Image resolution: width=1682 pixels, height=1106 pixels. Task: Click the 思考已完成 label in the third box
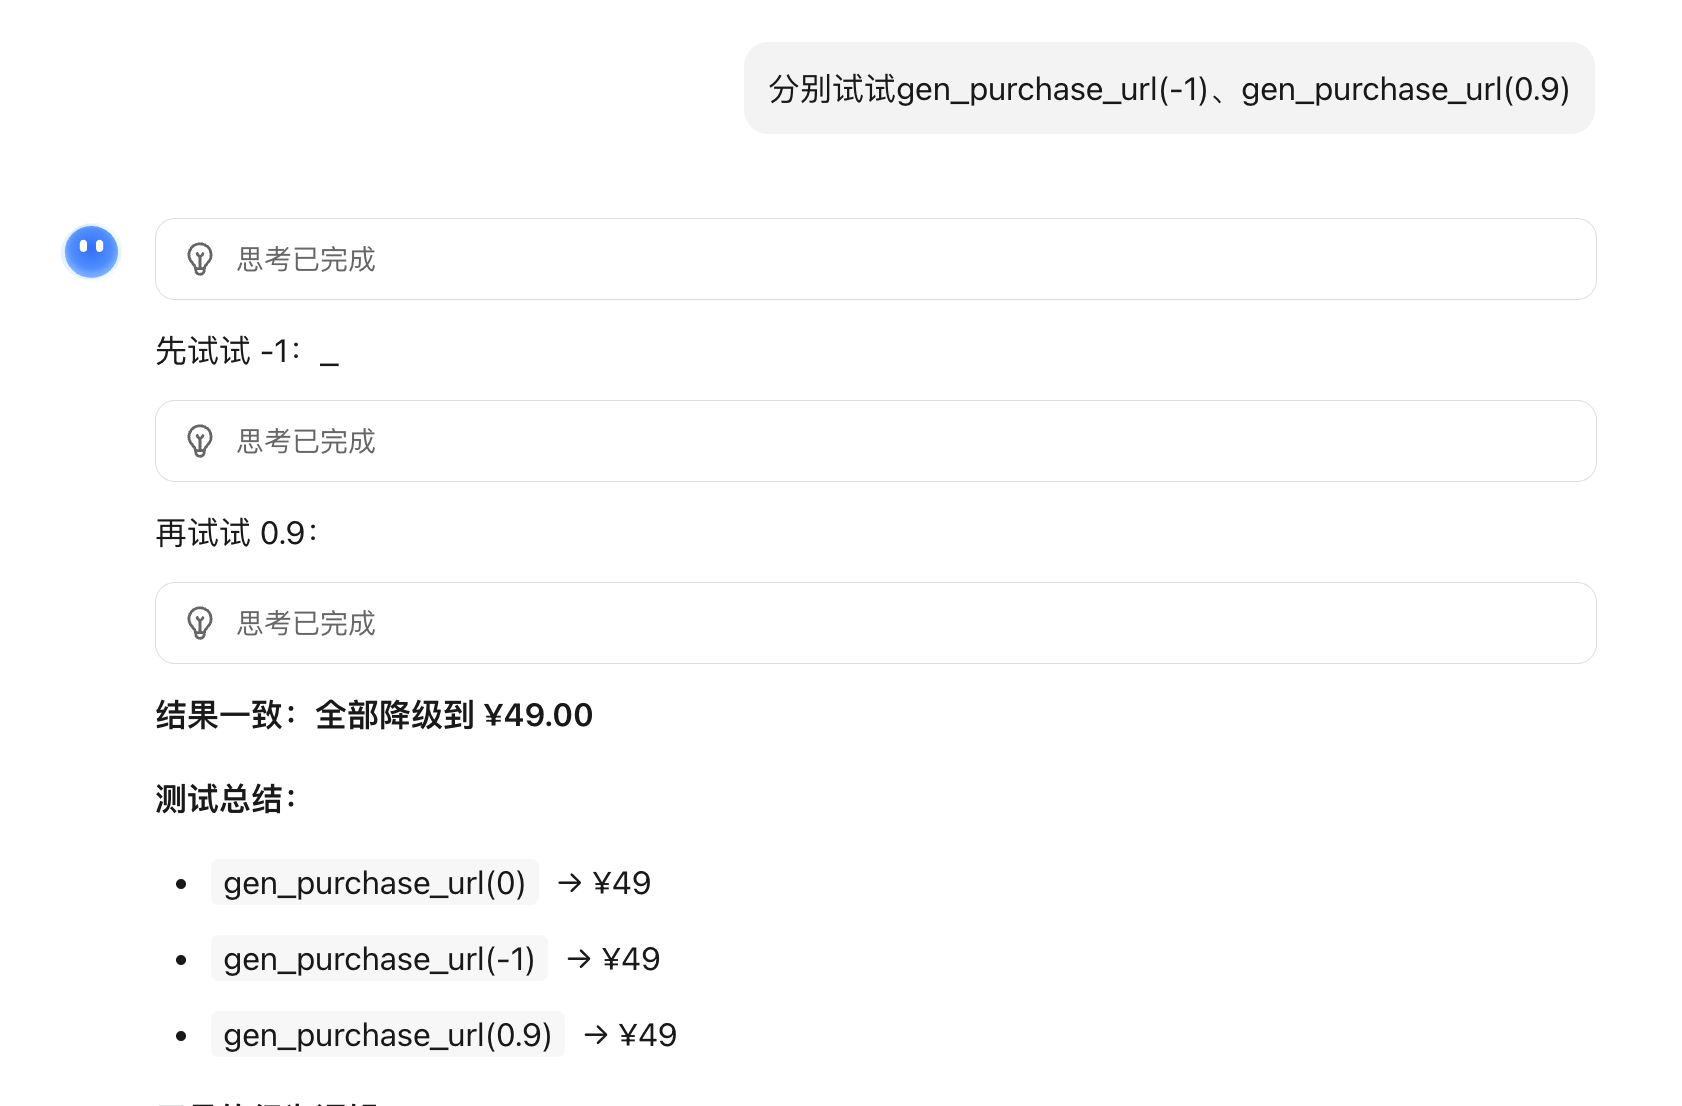point(306,623)
